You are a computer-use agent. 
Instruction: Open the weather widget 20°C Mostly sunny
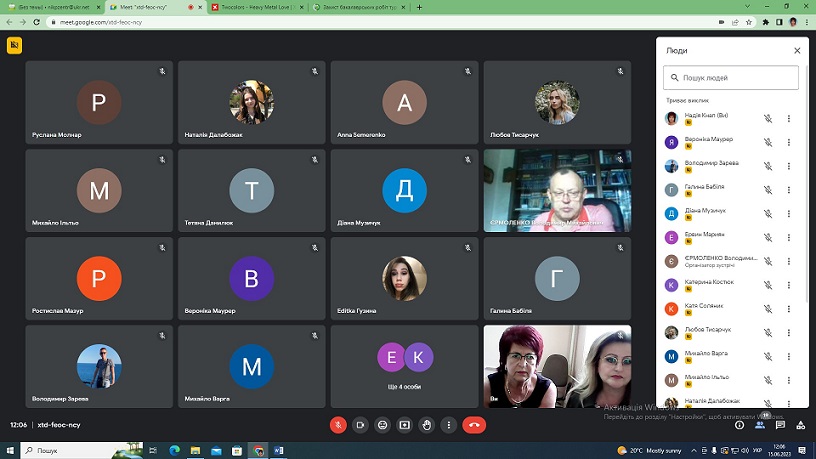tap(649, 450)
